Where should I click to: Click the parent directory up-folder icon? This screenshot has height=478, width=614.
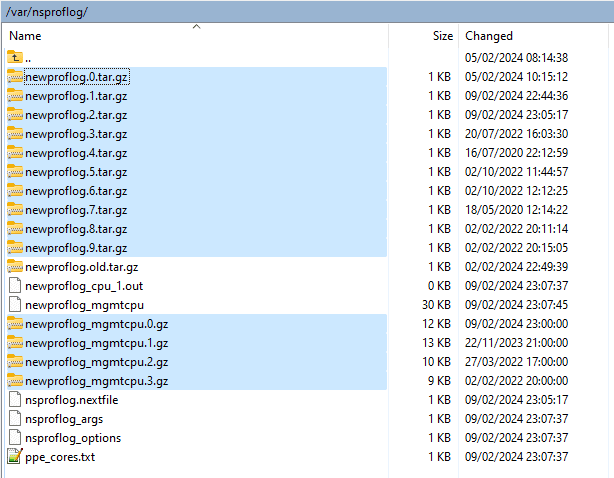point(14,57)
